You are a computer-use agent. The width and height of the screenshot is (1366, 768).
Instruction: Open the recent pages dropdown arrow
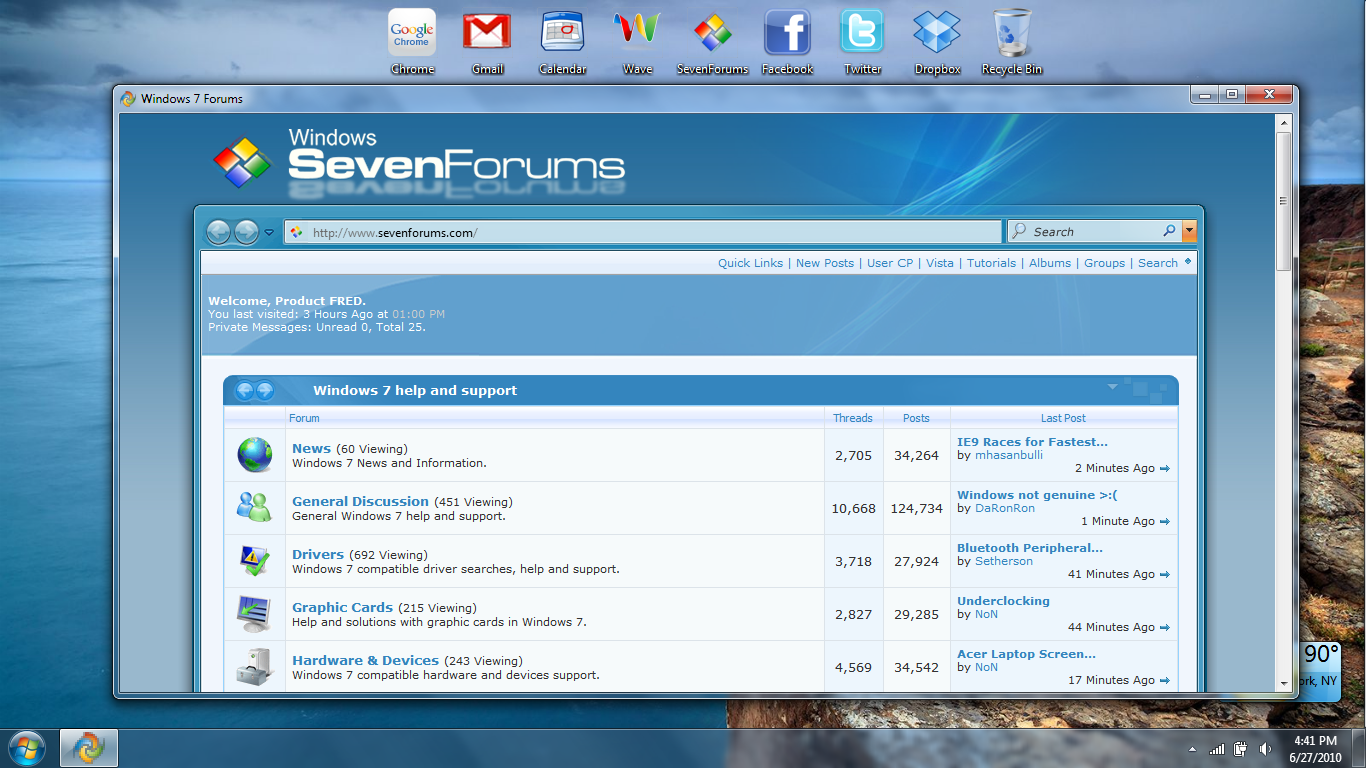269,233
